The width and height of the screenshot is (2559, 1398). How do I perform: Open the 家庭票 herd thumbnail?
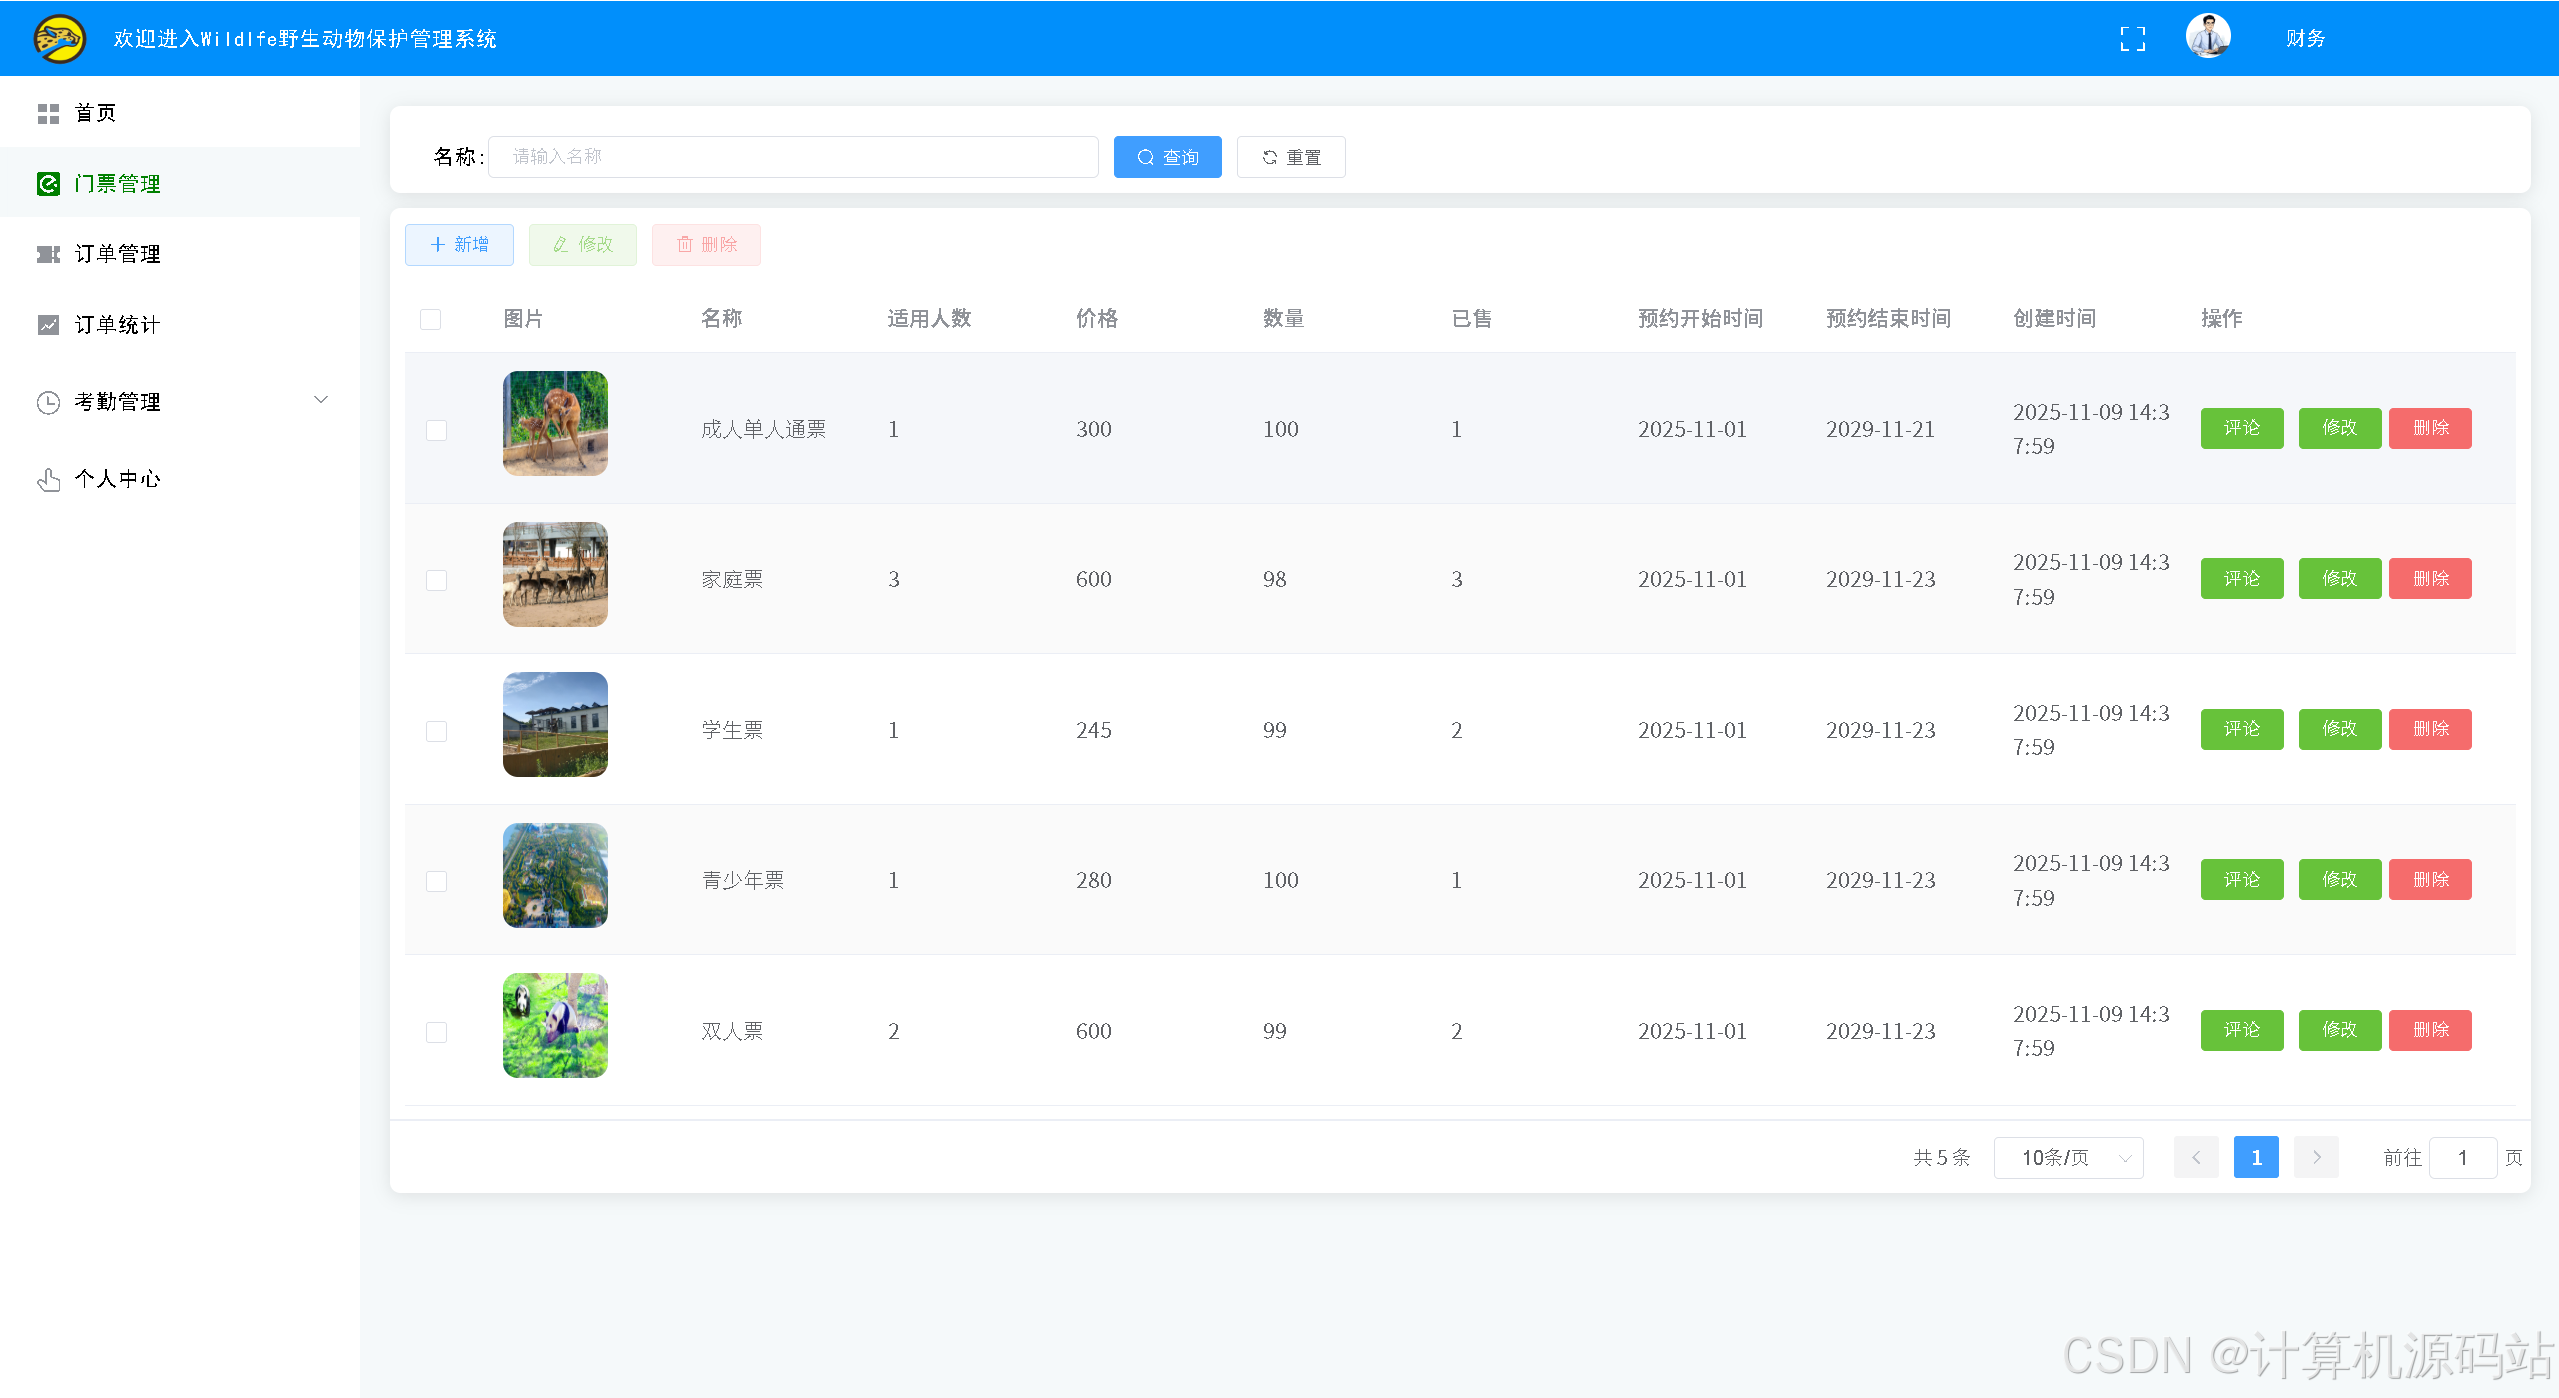[555, 575]
